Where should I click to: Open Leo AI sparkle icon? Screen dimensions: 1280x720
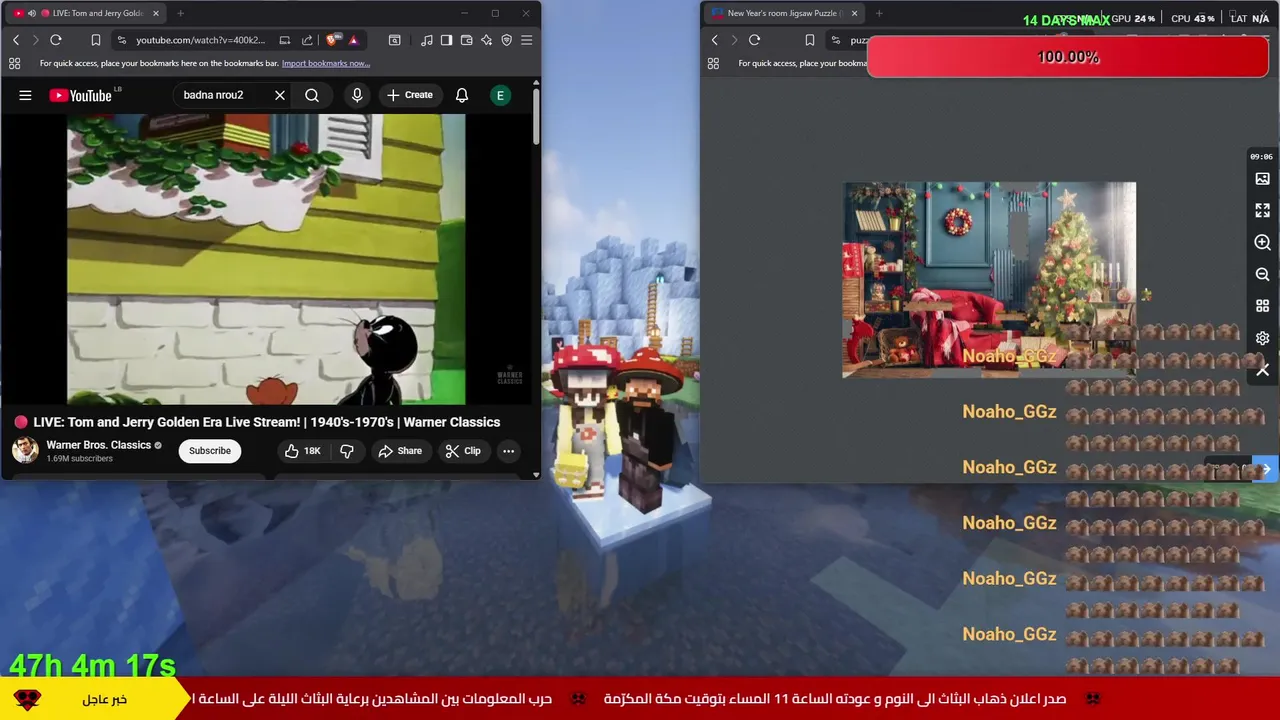(486, 40)
